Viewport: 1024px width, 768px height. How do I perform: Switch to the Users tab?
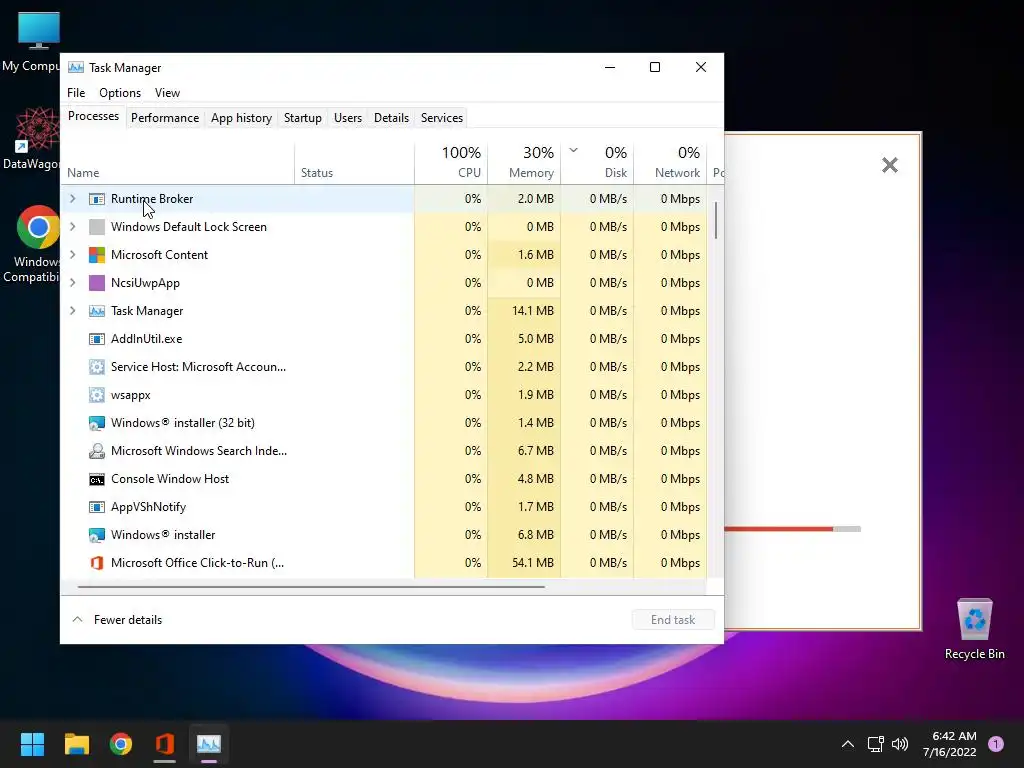pyautogui.click(x=347, y=118)
